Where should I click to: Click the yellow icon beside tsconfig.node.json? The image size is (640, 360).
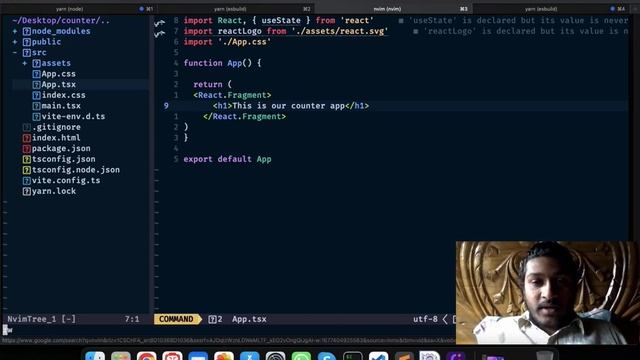[27, 170]
